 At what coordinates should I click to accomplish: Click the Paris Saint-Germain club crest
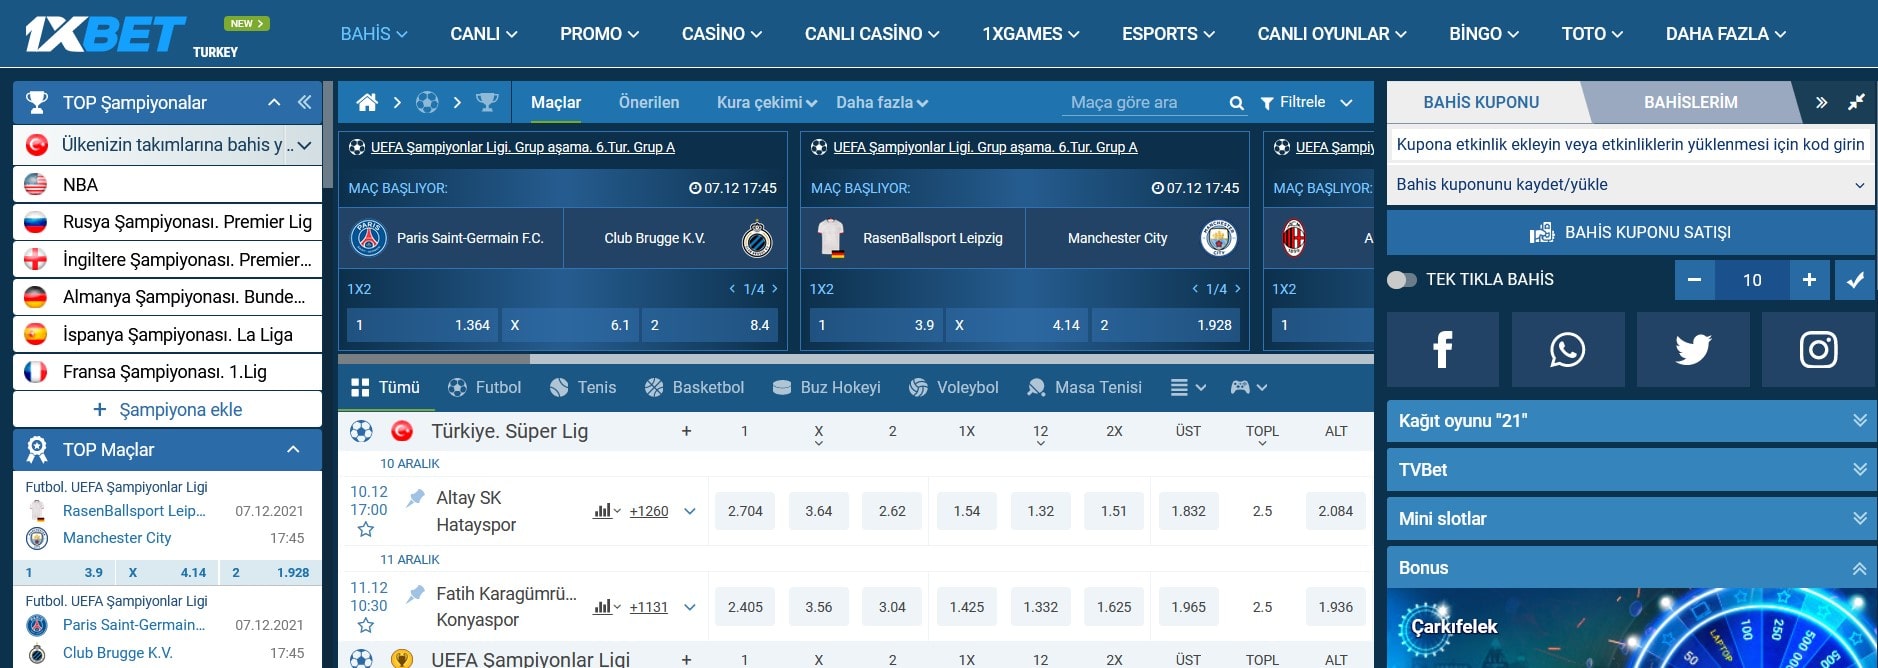[369, 238]
